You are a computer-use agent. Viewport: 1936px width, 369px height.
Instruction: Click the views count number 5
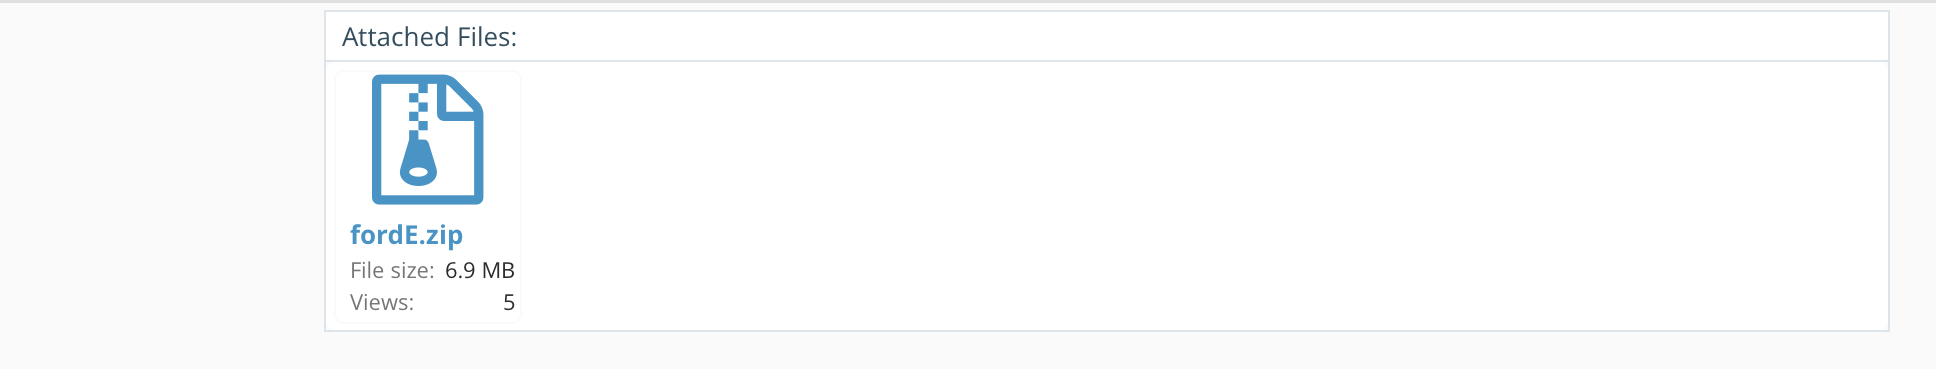tap(509, 302)
